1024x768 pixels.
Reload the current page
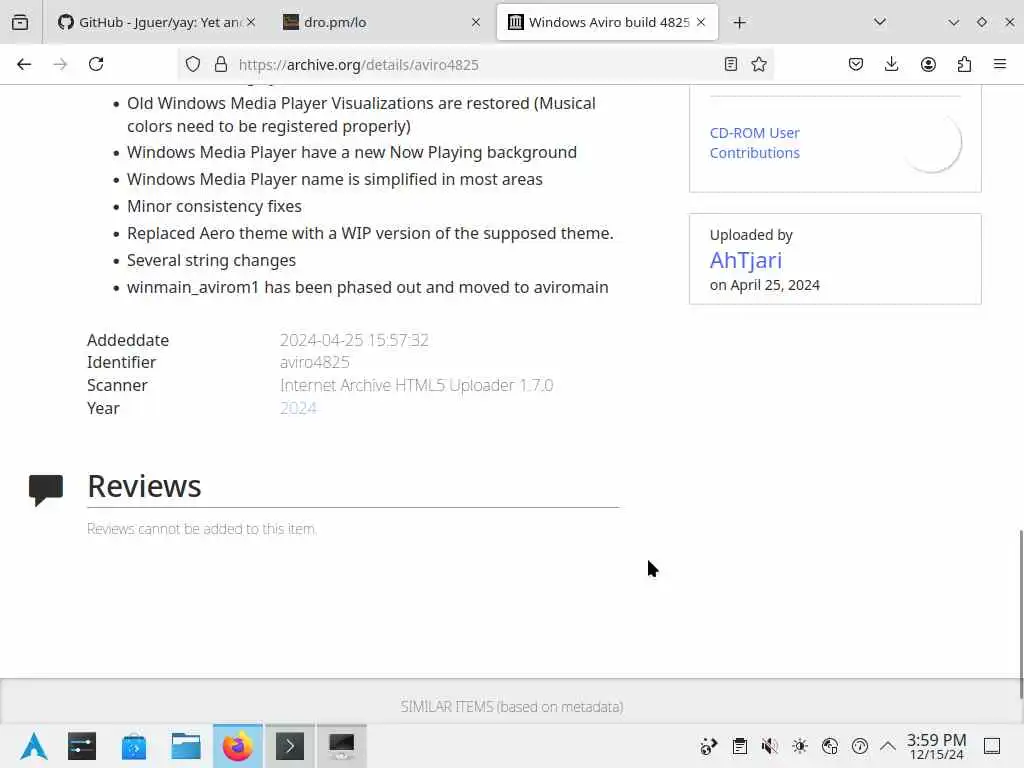pos(96,64)
